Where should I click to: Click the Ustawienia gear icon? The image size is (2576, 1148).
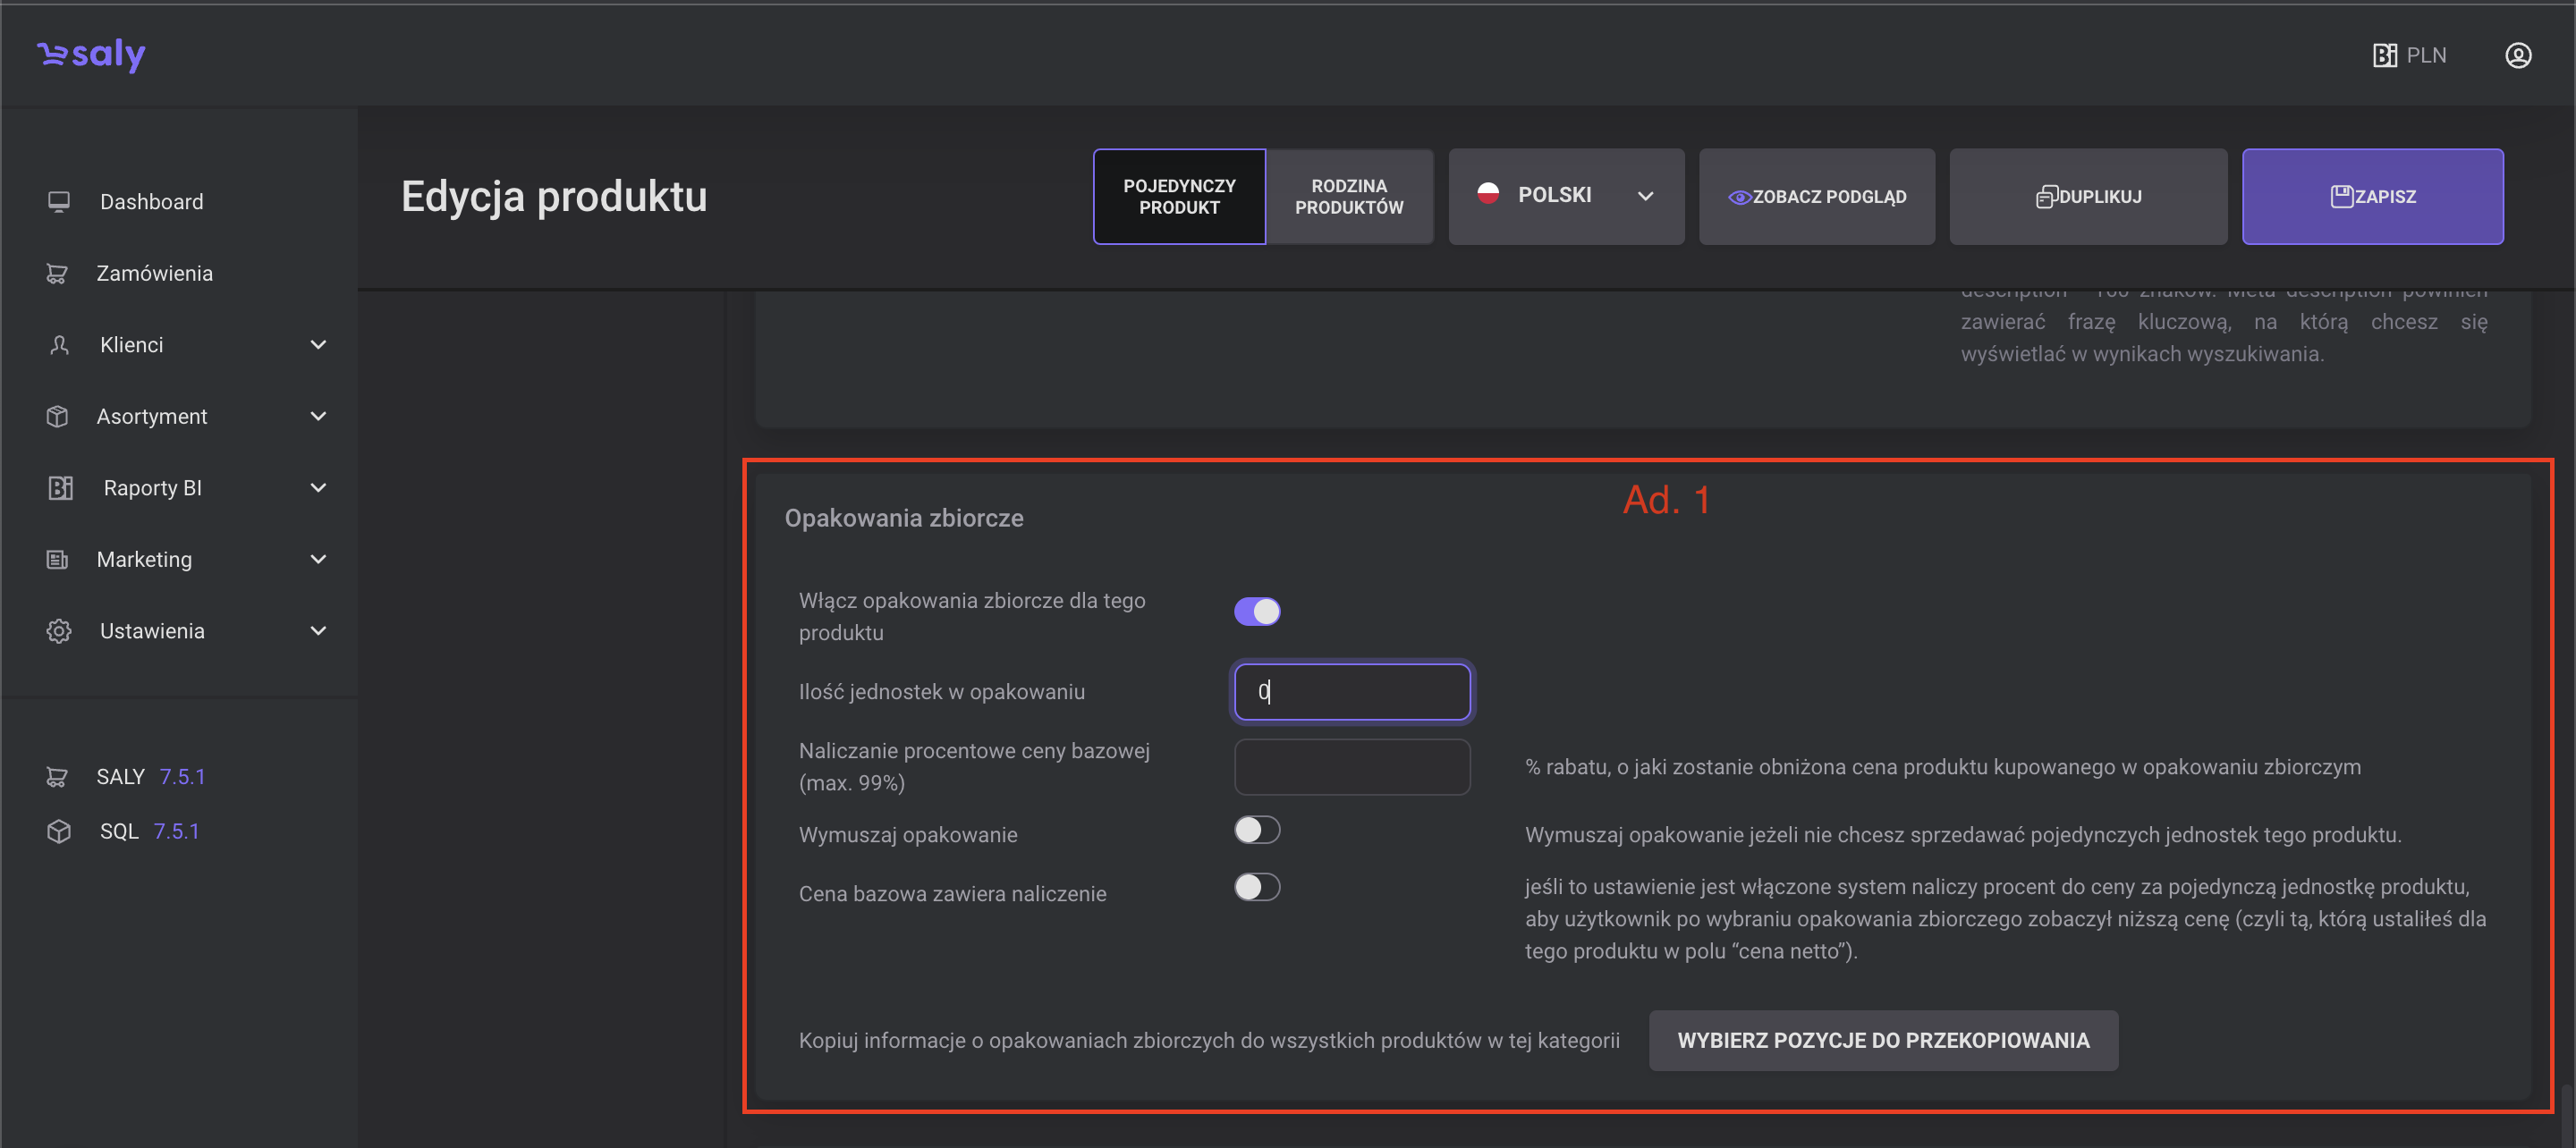(x=59, y=631)
